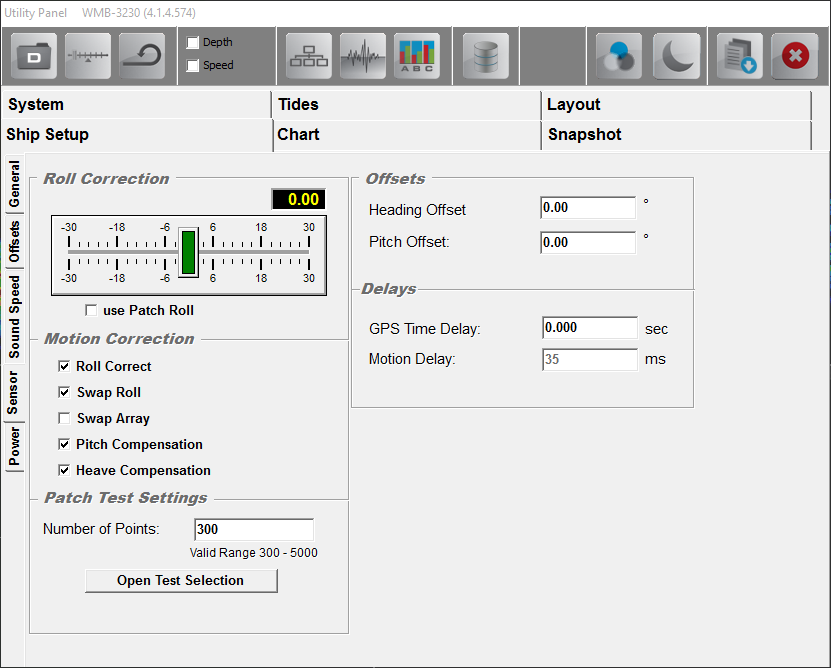Enable the Depth checkbox
The image size is (831, 668).
193,43
